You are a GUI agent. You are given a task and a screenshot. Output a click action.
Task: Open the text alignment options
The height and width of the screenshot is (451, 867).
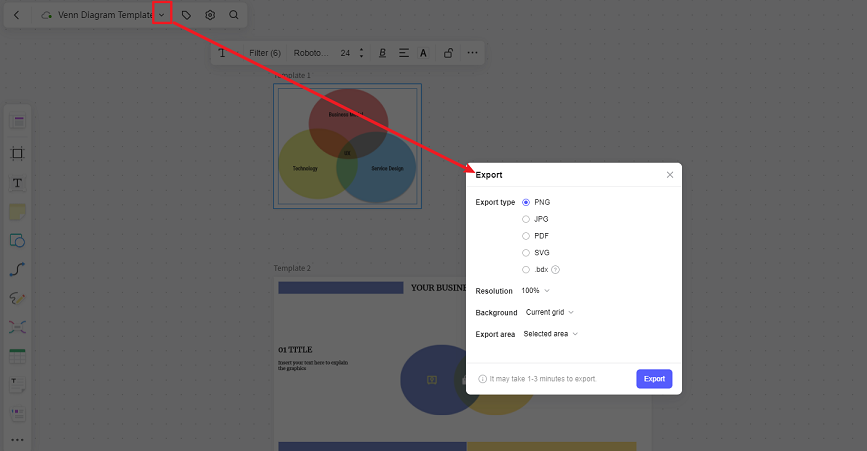pyautogui.click(x=404, y=53)
